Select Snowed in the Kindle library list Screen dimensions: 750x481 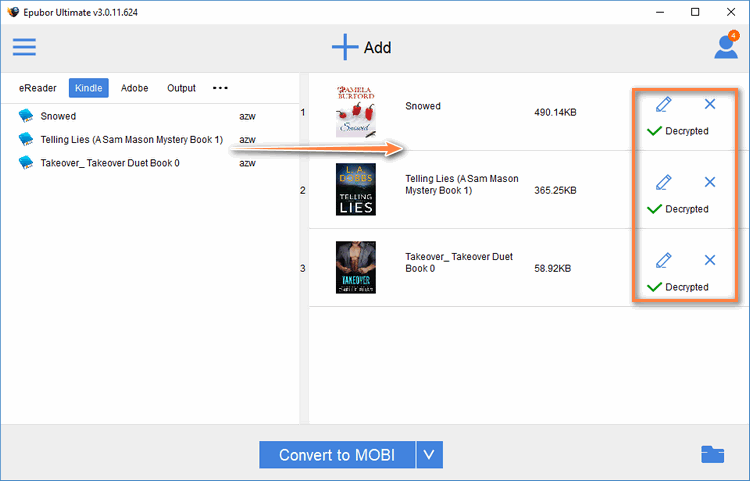(58, 116)
